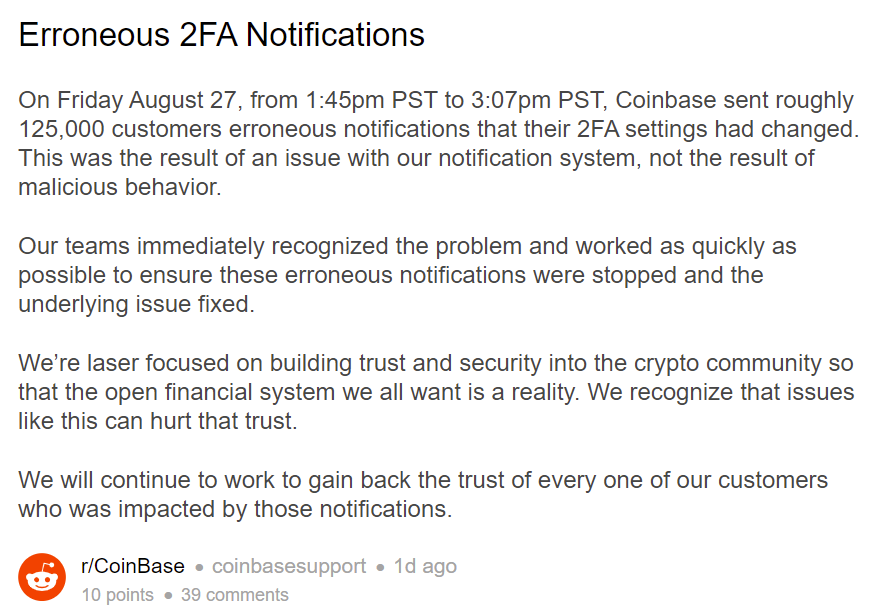Image resolution: width=870 pixels, height=615 pixels.
Task: Click the words crypto community
Action: tap(728, 364)
